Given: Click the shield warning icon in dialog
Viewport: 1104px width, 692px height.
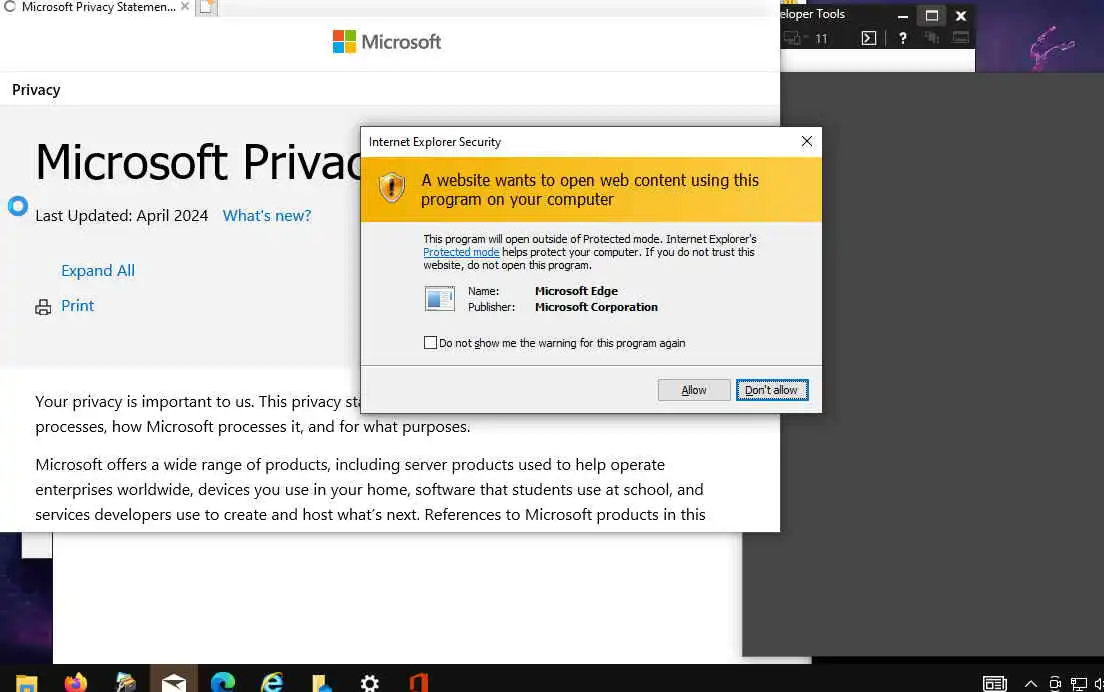Looking at the screenshot, I should 391,188.
